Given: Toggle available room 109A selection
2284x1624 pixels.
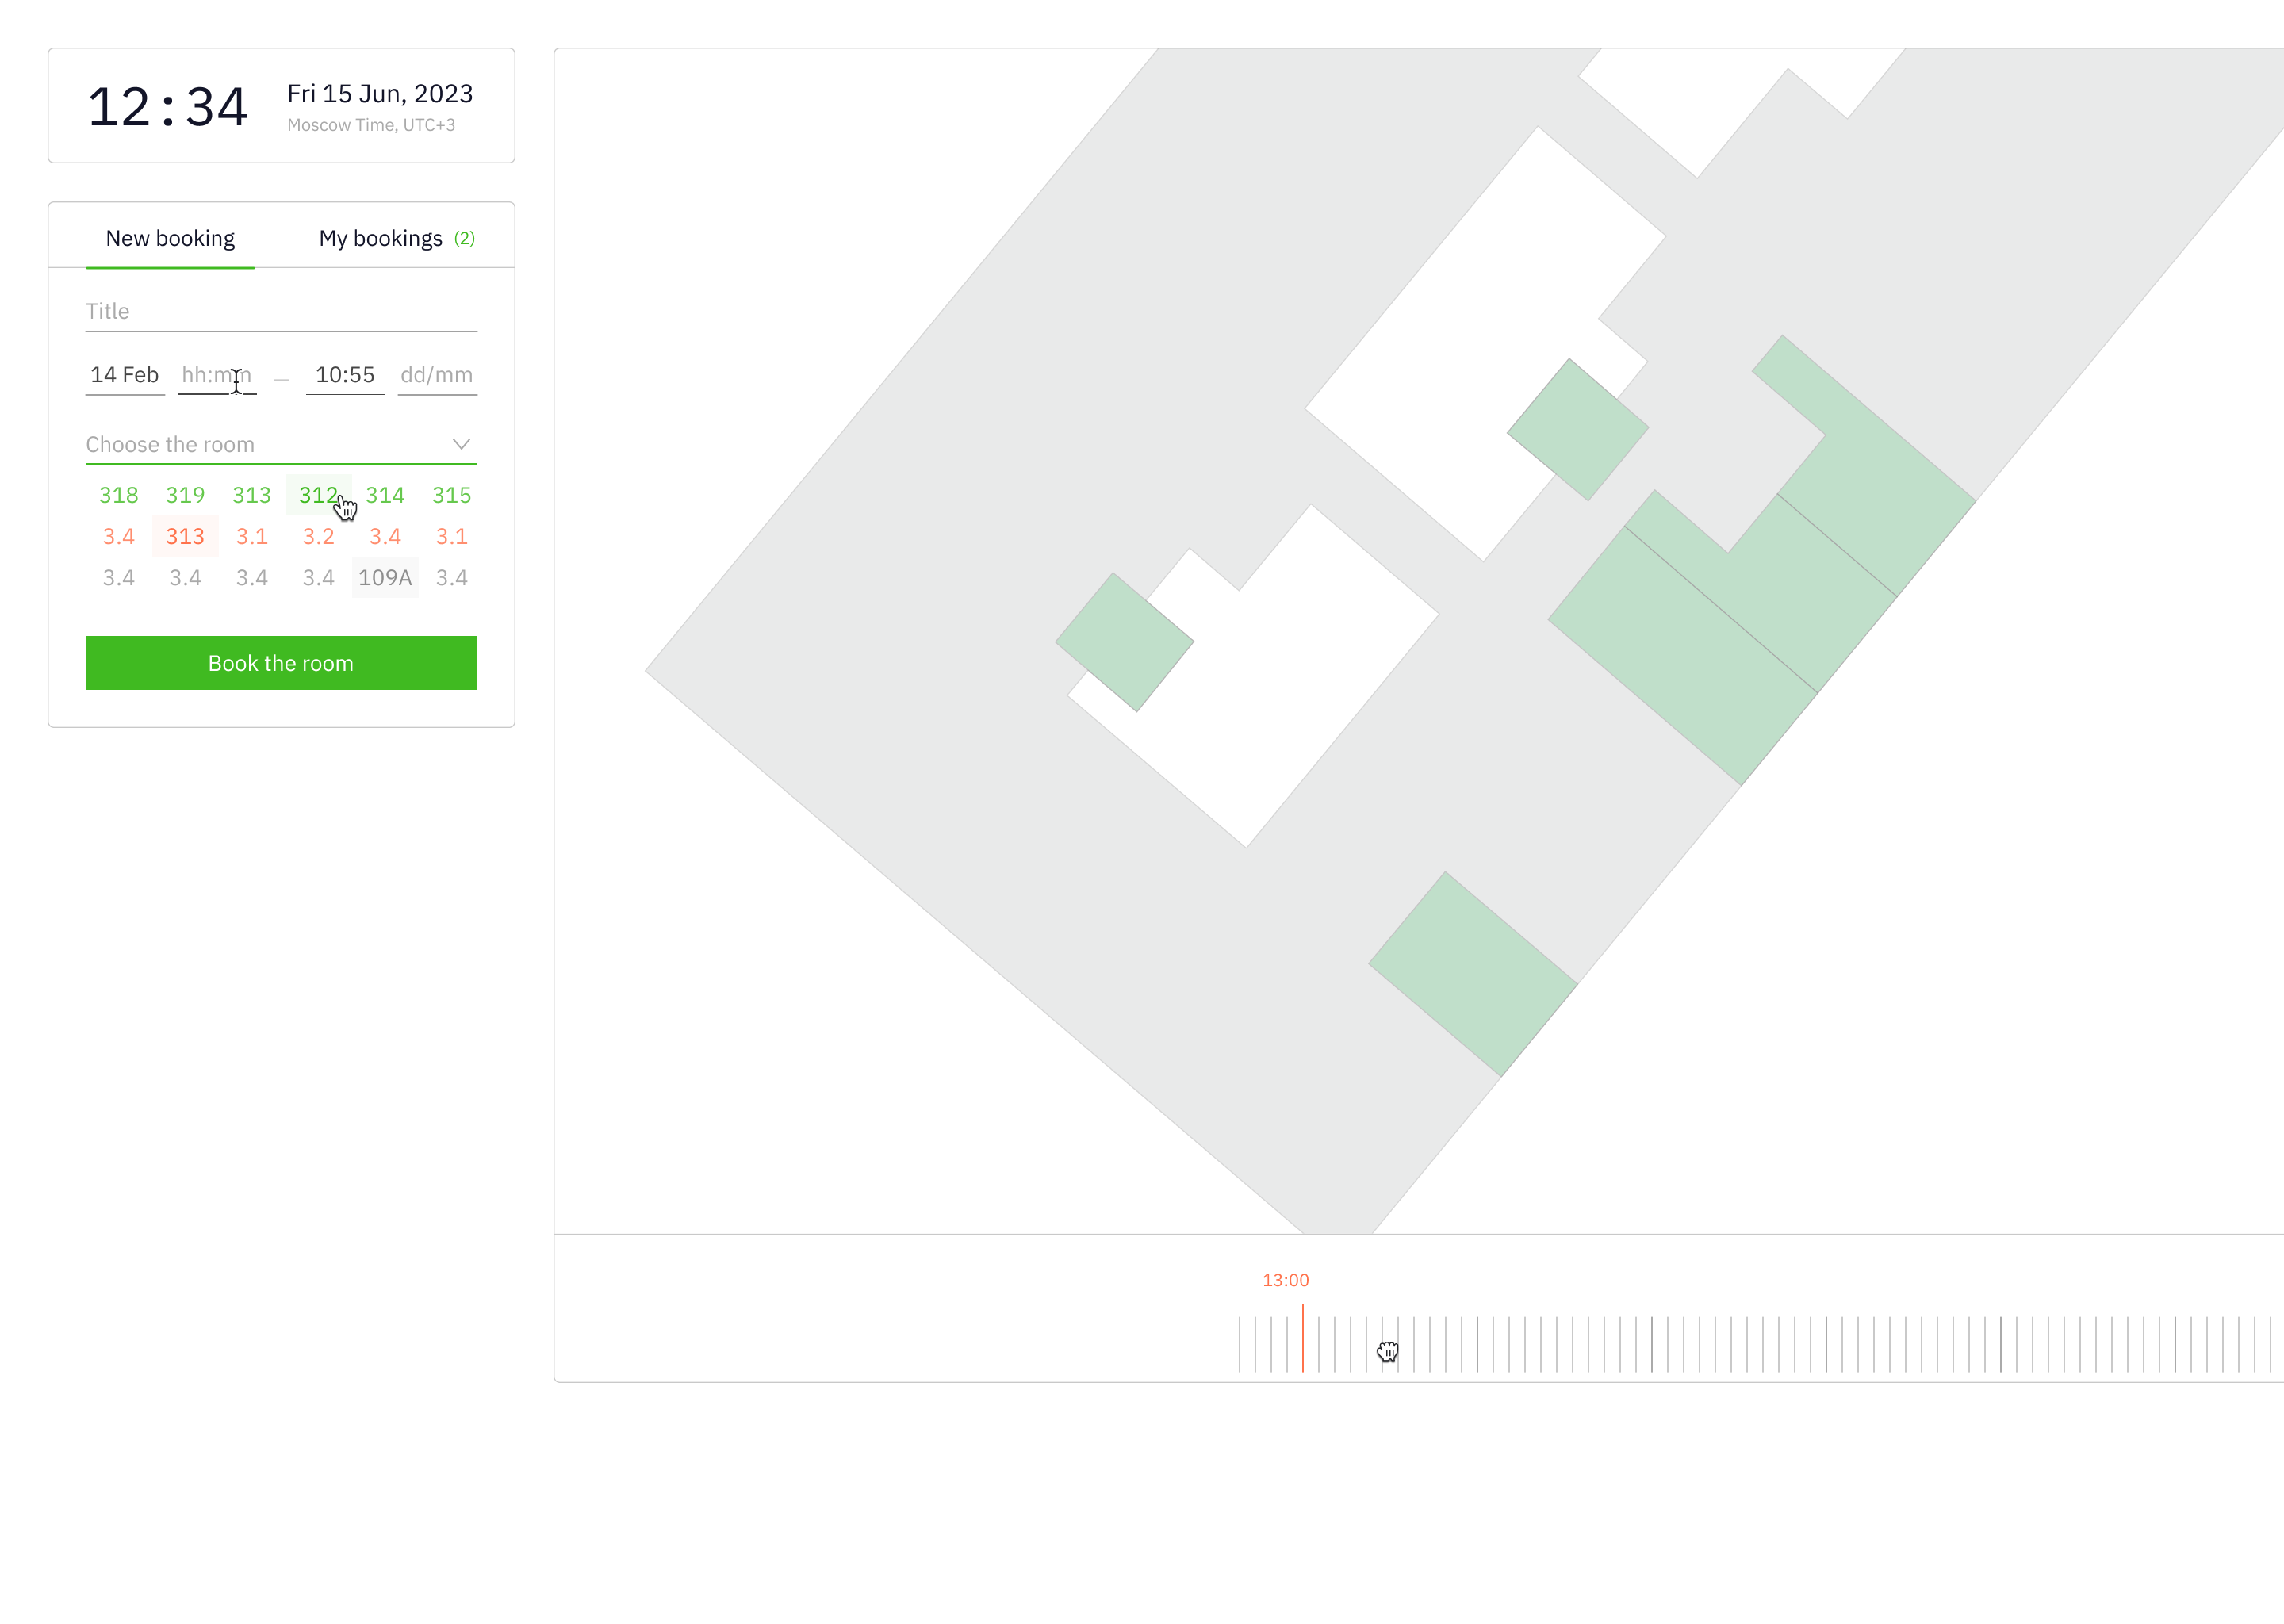Looking at the screenshot, I should click(383, 576).
